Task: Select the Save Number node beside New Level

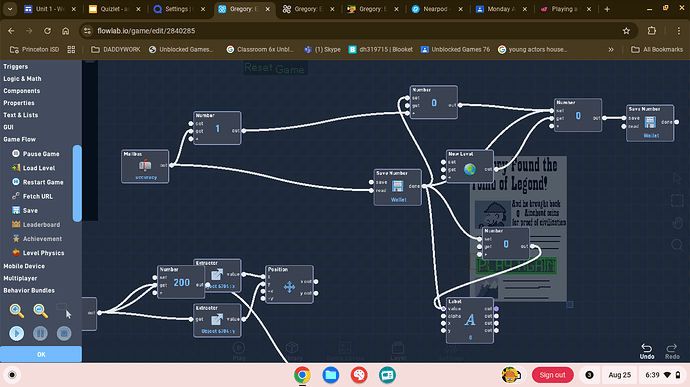Action: pyautogui.click(x=398, y=187)
